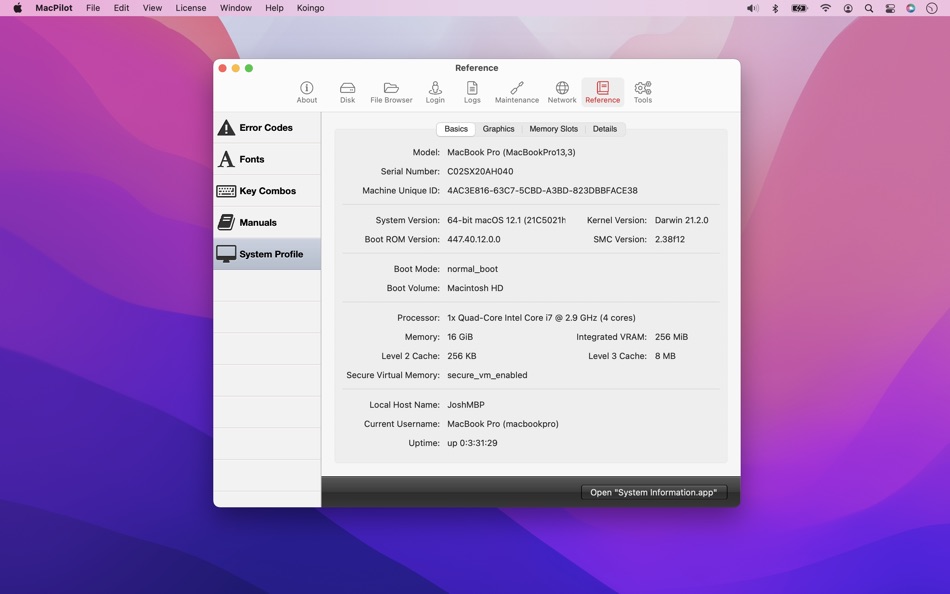
Task: Open the Apple menu
Action: click(18, 8)
